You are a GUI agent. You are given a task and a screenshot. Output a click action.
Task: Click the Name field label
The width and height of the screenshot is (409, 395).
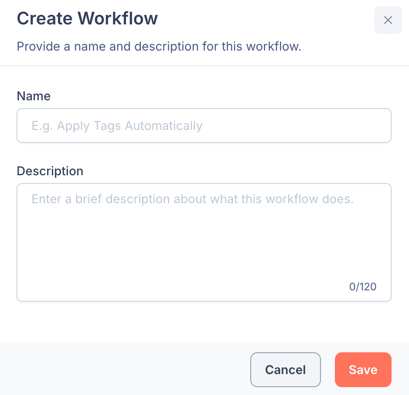tap(34, 96)
